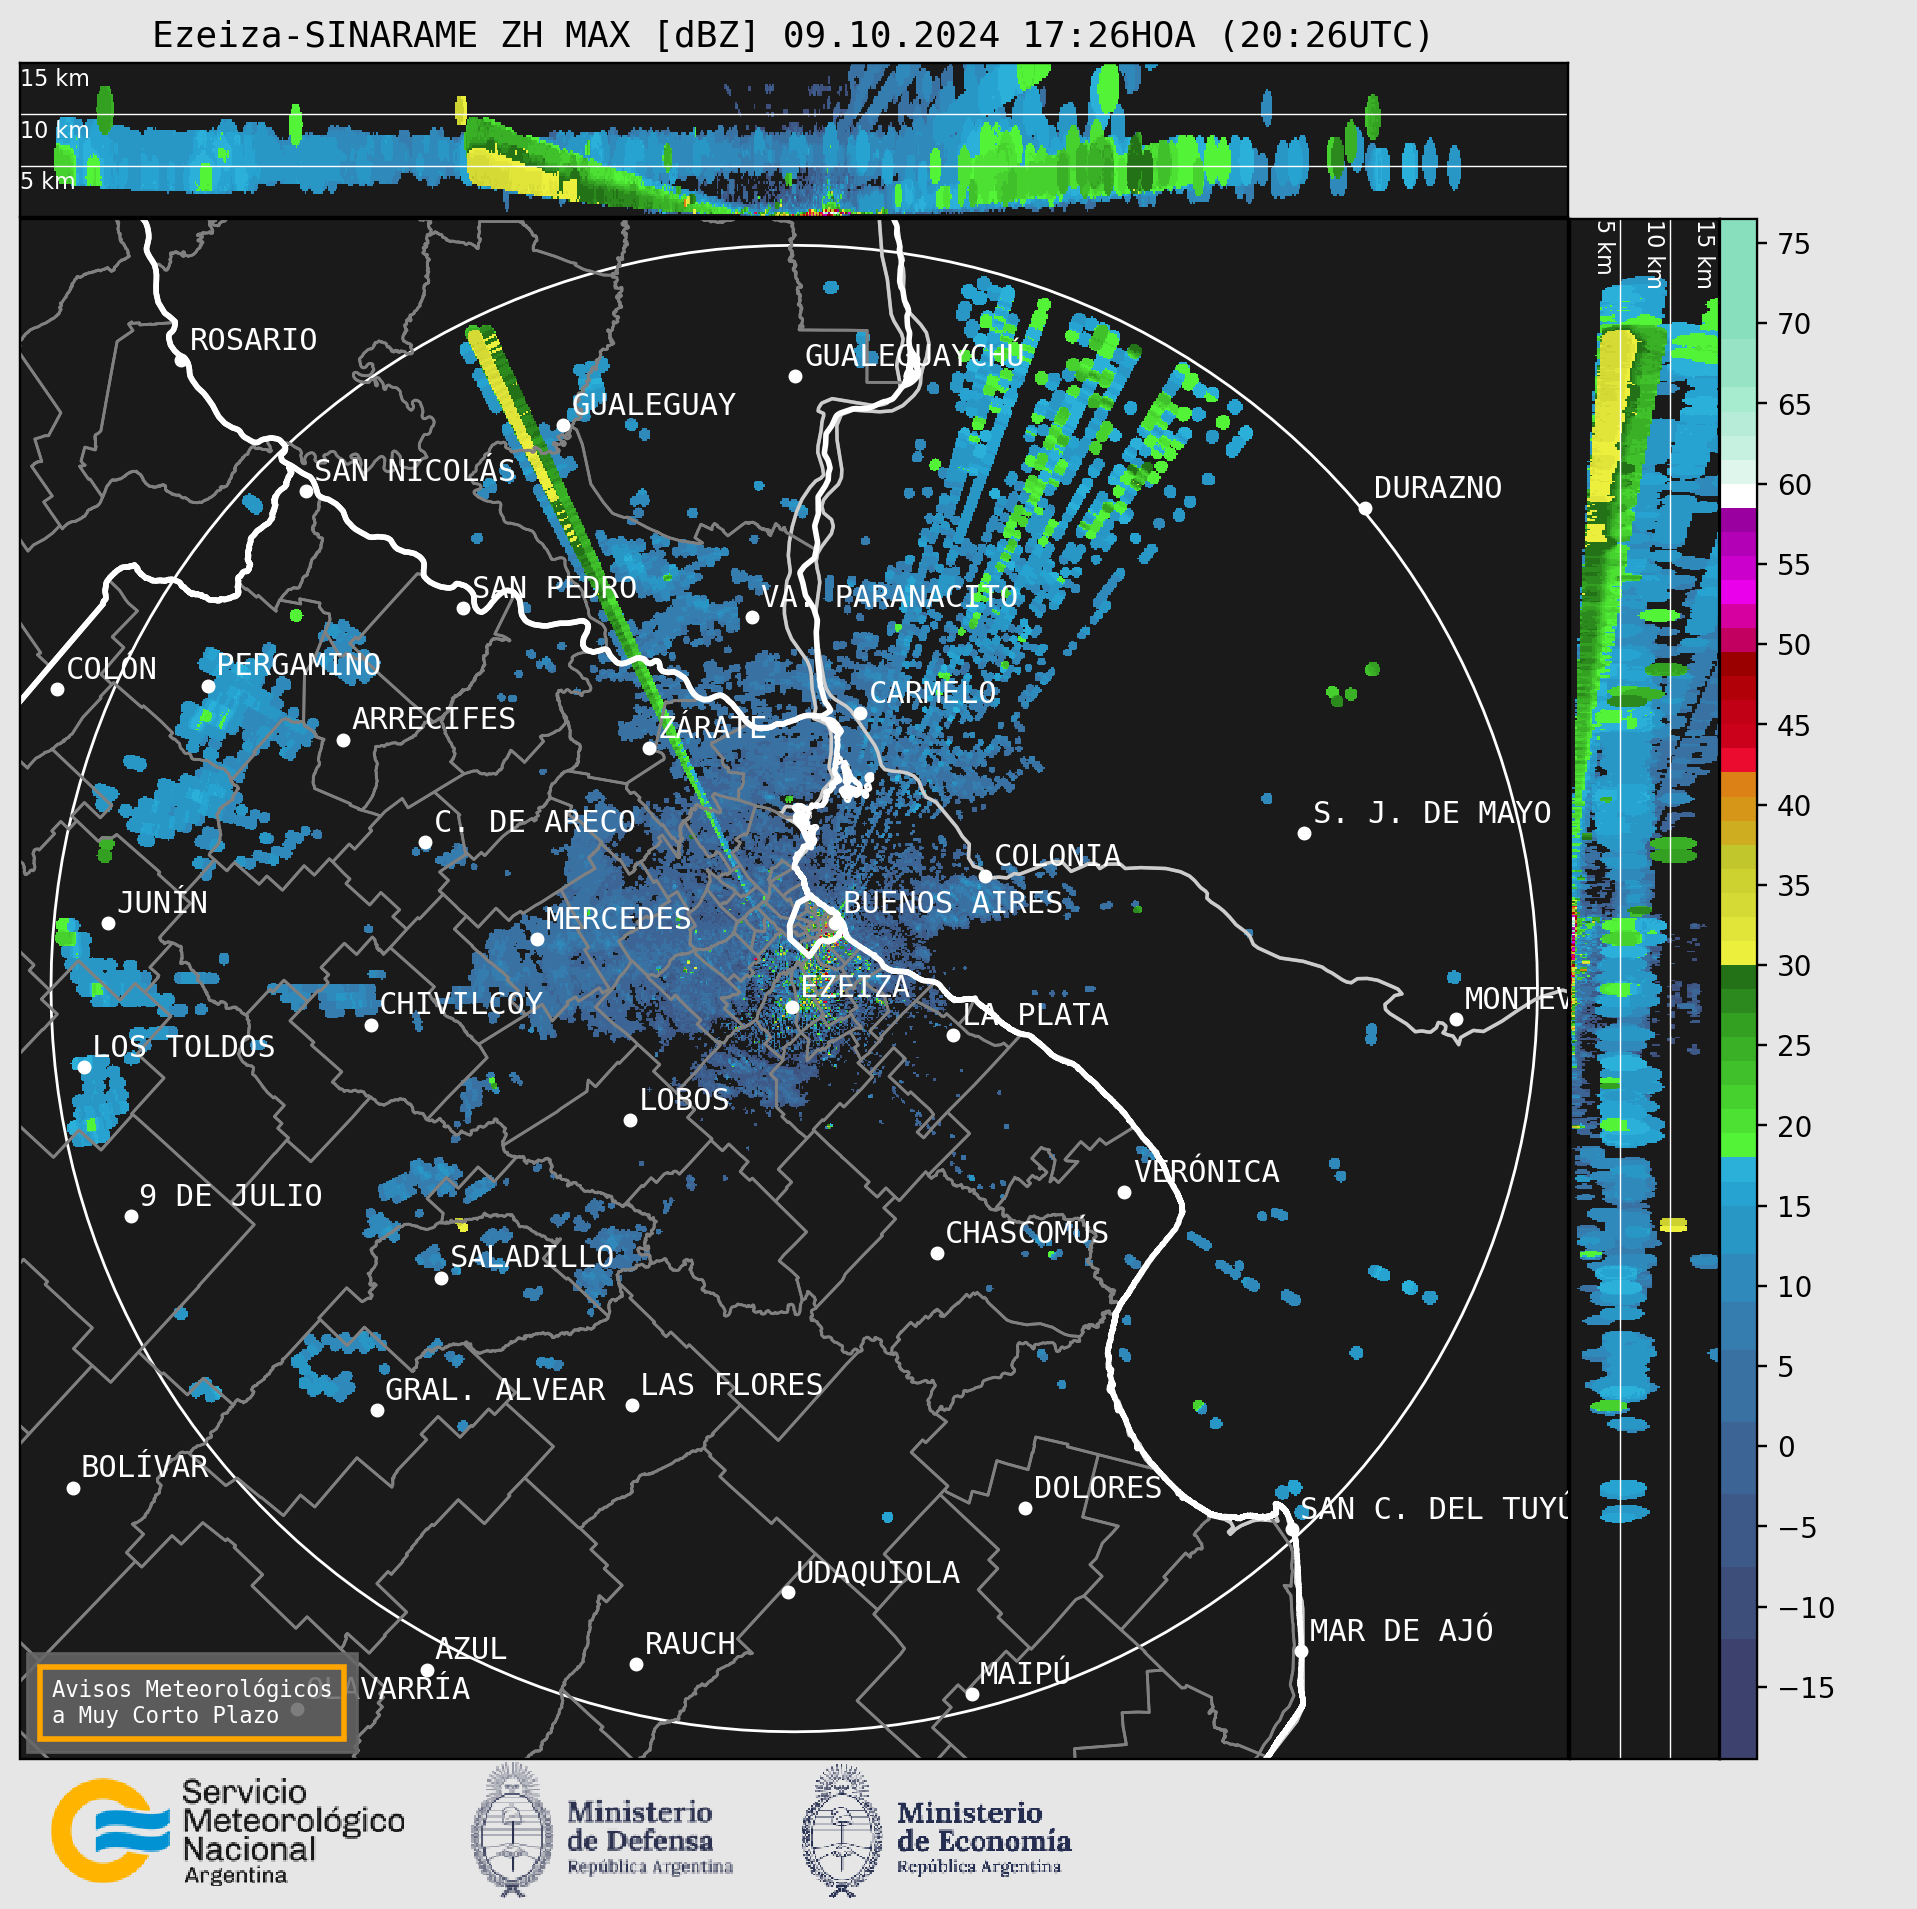Screen dimensions: 1917x1909
Task: Click the ROSARIO city label
Action: (x=253, y=340)
